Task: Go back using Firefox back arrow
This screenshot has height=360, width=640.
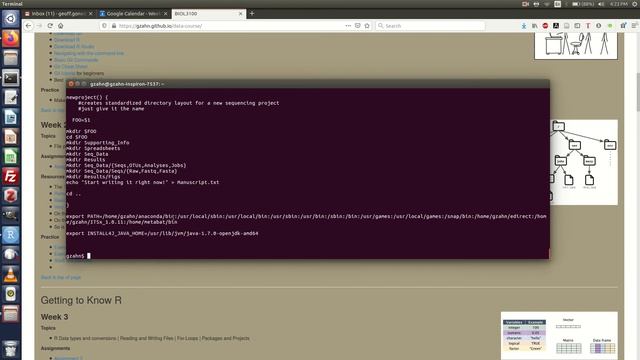Action: click(x=28, y=26)
